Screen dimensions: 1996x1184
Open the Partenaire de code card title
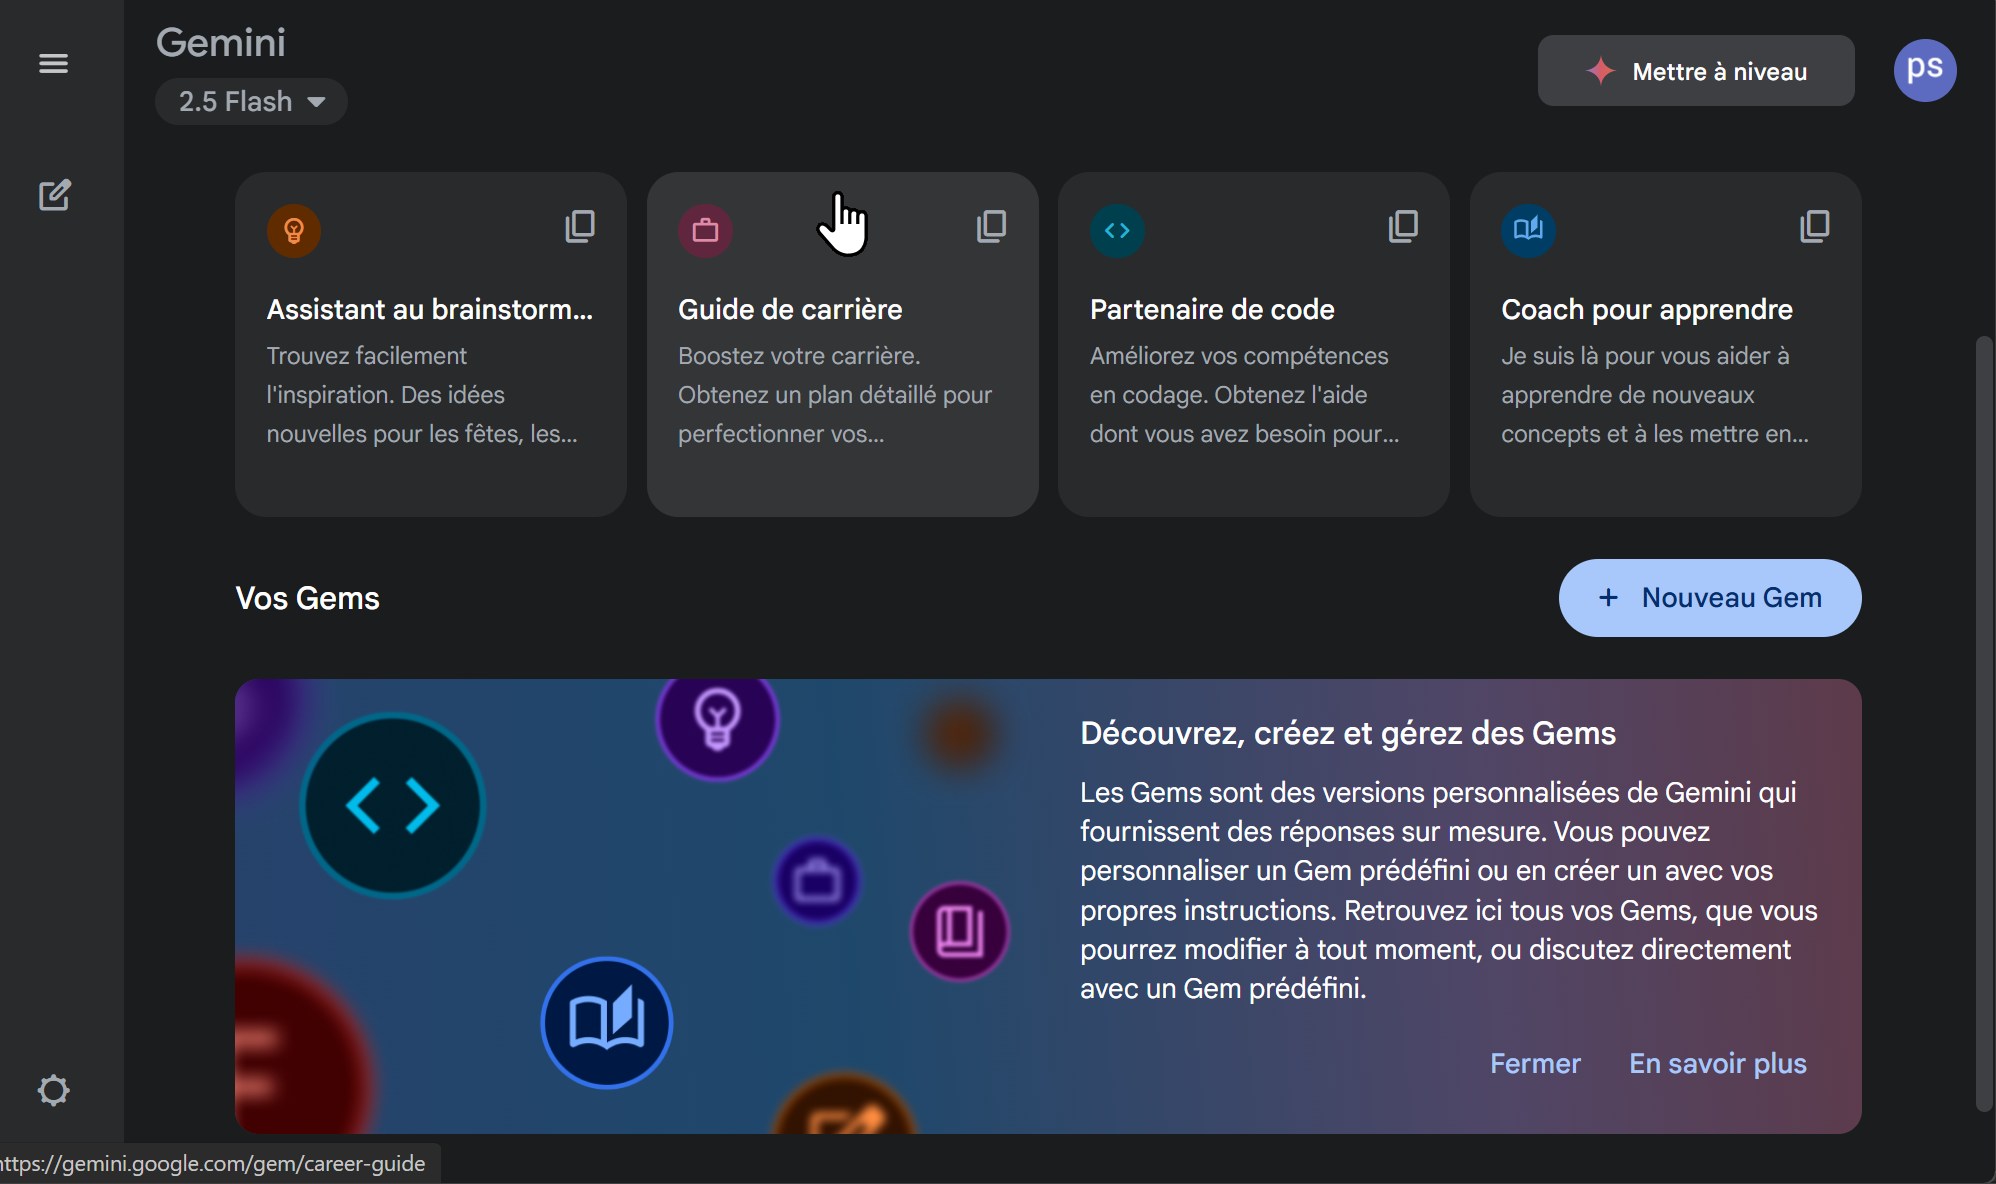pos(1212,310)
